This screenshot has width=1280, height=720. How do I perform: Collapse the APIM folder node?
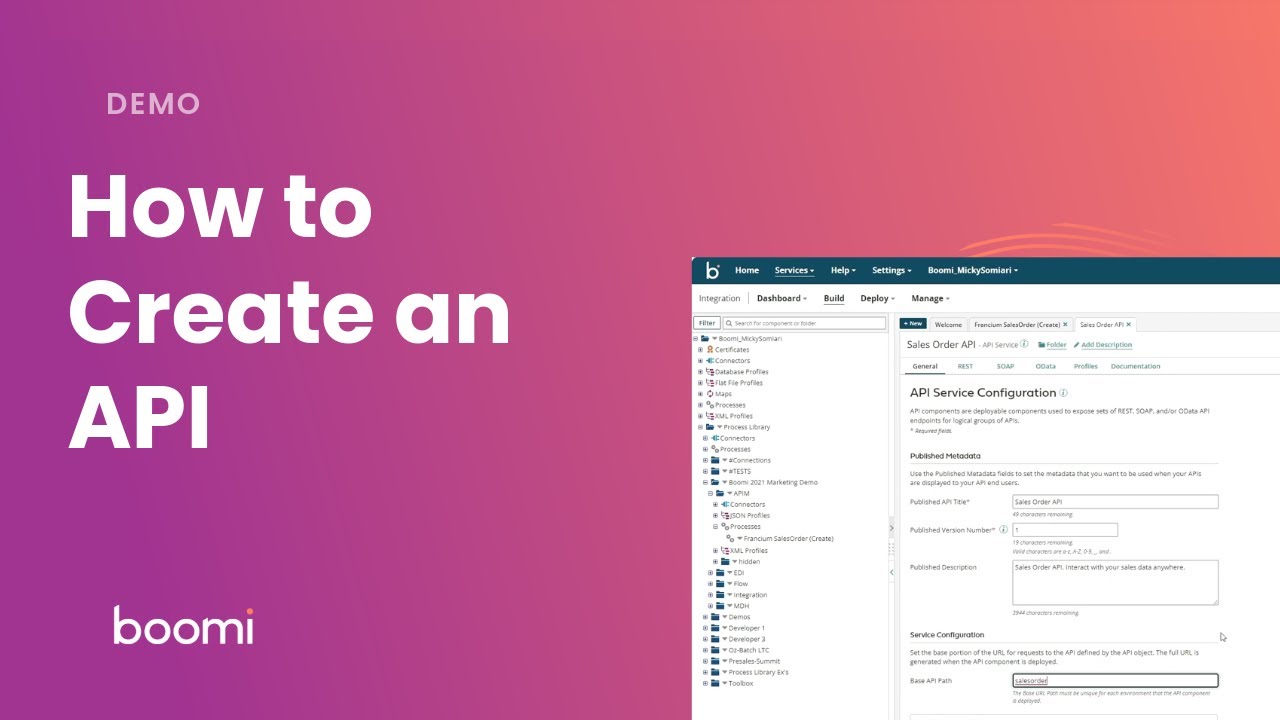[710, 494]
